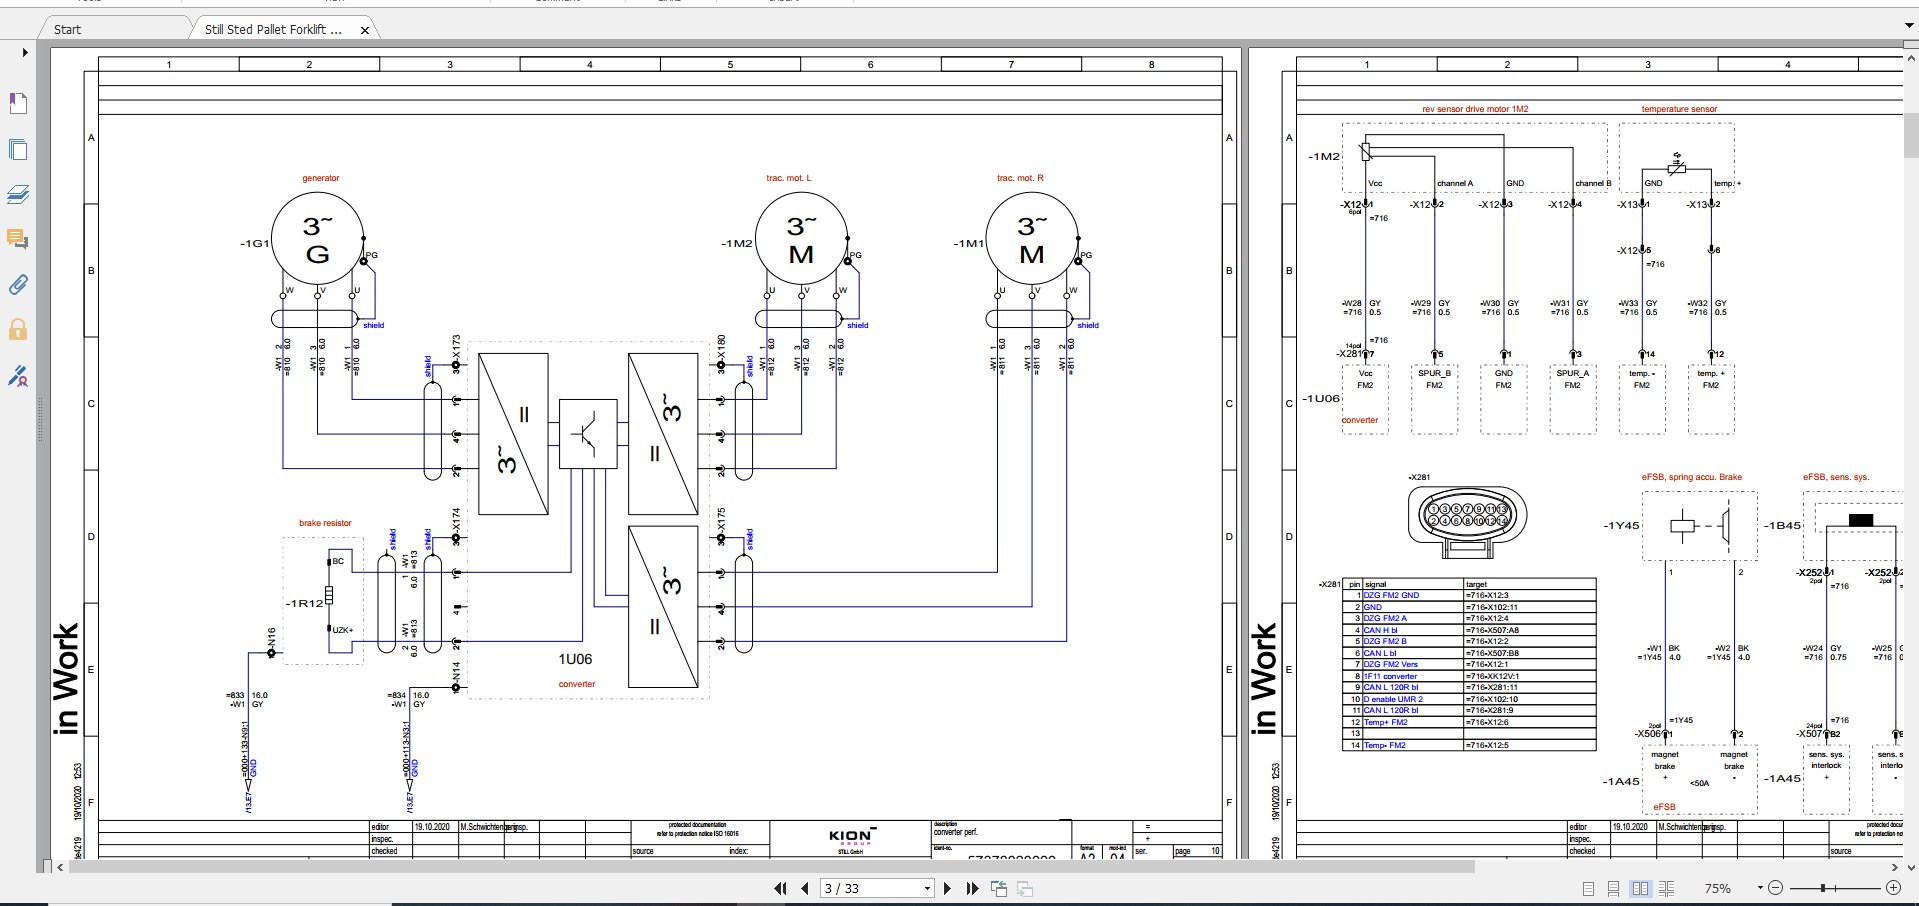Open the Digital Signatures panel
1919x906 pixels.
click(17, 376)
